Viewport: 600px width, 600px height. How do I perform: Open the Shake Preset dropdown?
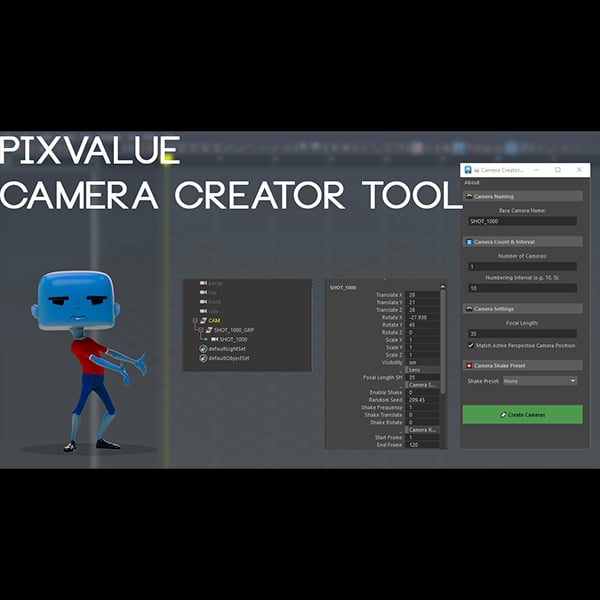tap(540, 381)
